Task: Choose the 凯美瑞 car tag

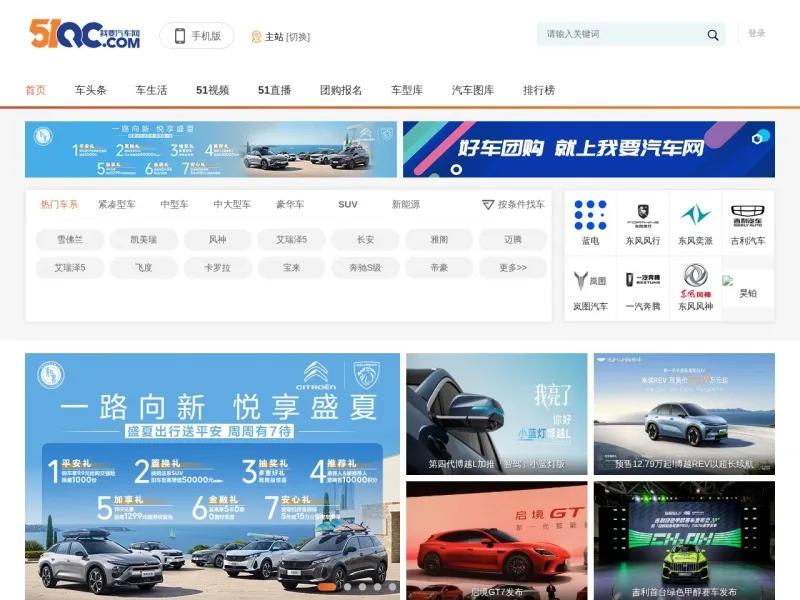Action: coord(144,239)
